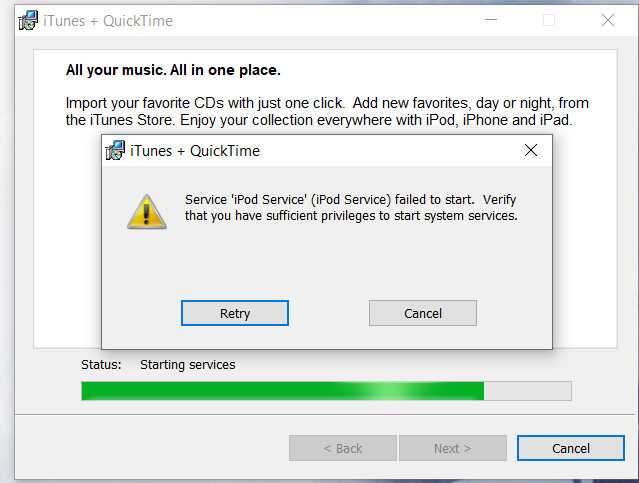639x483 pixels.
Task: Click the installer icon in error dialog title
Action: (x=115, y=150)
